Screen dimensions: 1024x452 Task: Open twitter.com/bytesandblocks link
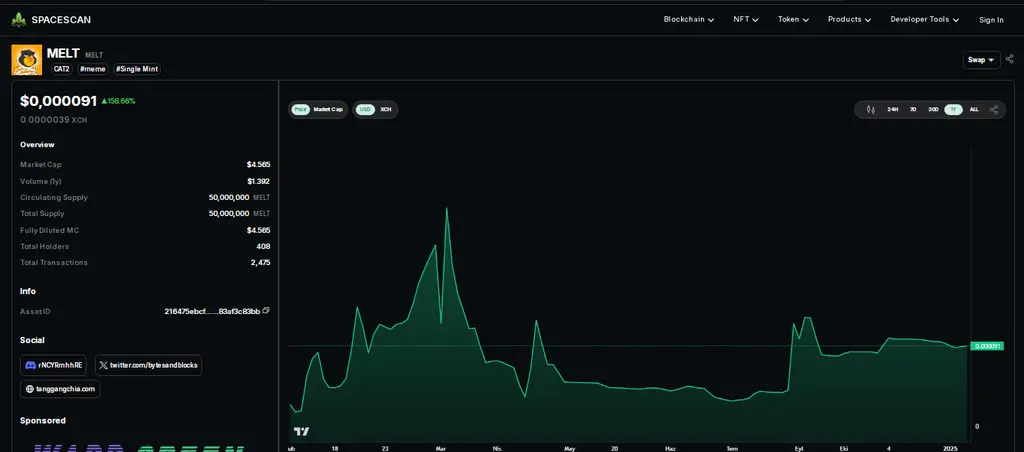tap(148, 365)
